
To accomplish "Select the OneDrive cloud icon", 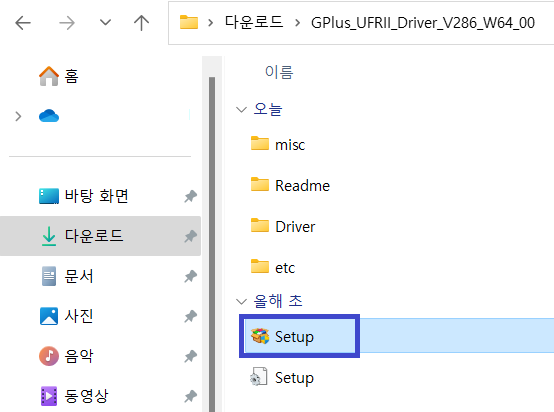I will 49,116.
